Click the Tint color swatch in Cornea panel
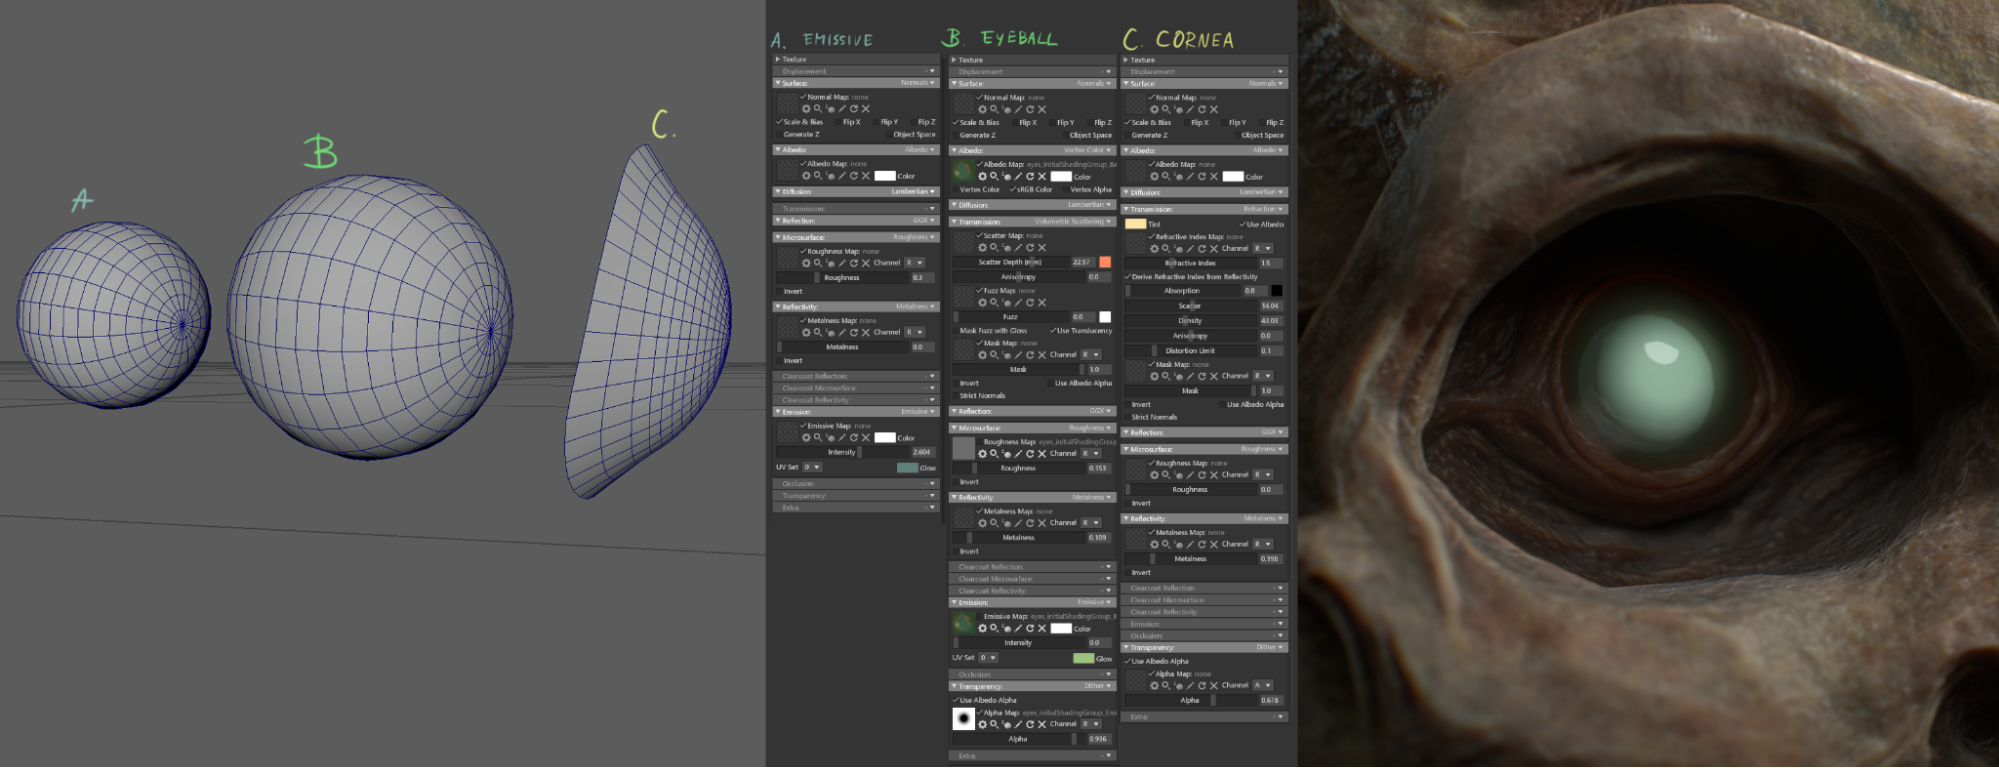Image resolution: width=1999 pixels, height=768 pixels. (1135, 224)
